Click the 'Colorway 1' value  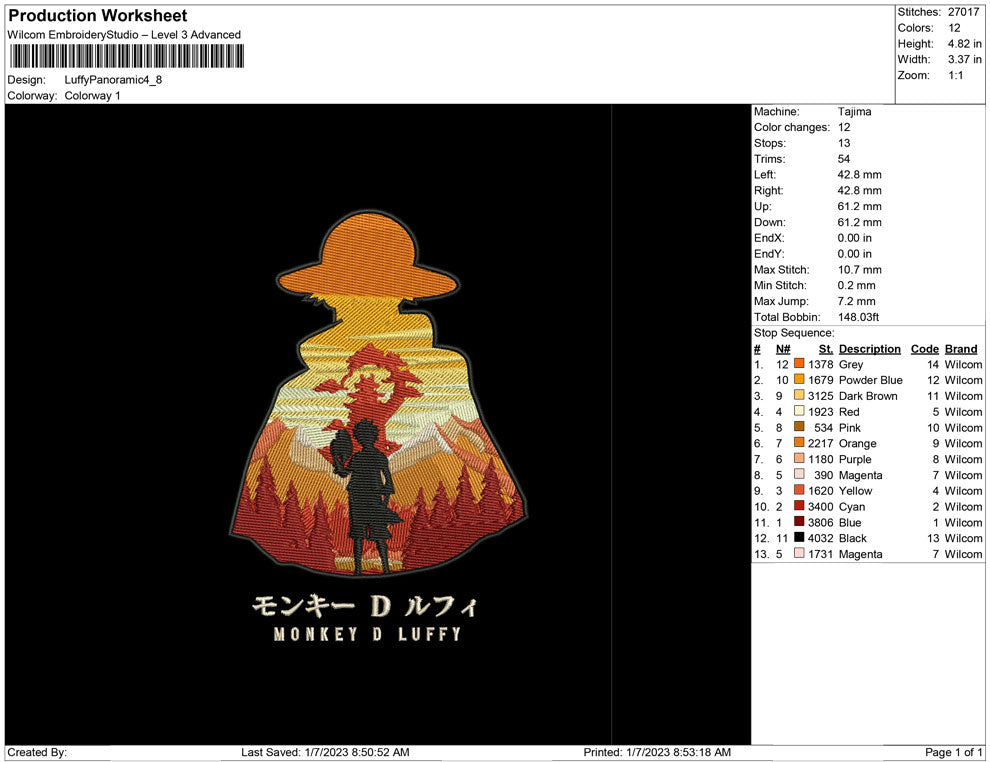92,95
